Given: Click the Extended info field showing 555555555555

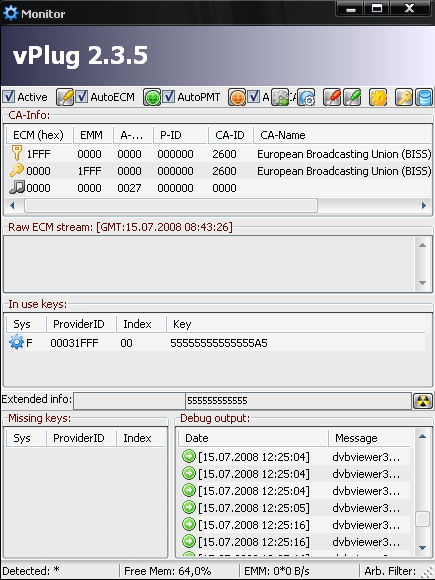Looking at the screenshot, I should pos(298,401).
